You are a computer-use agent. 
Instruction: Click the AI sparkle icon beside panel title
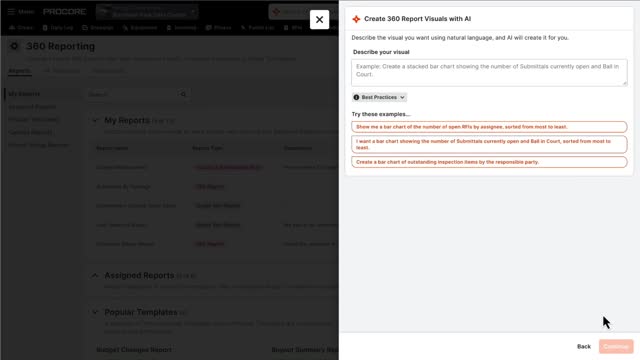tap(356, 19)
